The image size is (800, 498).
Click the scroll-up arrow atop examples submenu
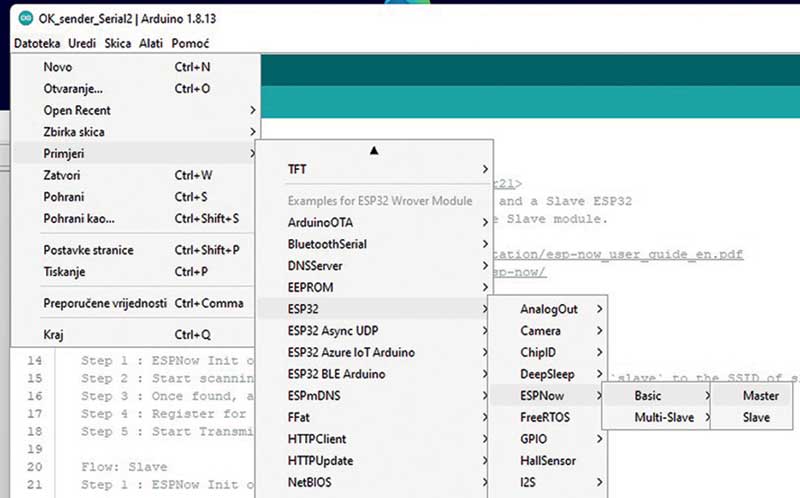(375, 150)
